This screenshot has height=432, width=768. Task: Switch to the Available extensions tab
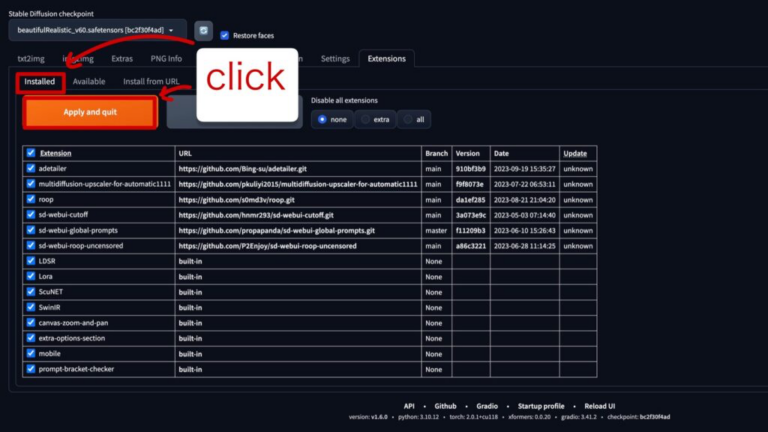(89, 82)
